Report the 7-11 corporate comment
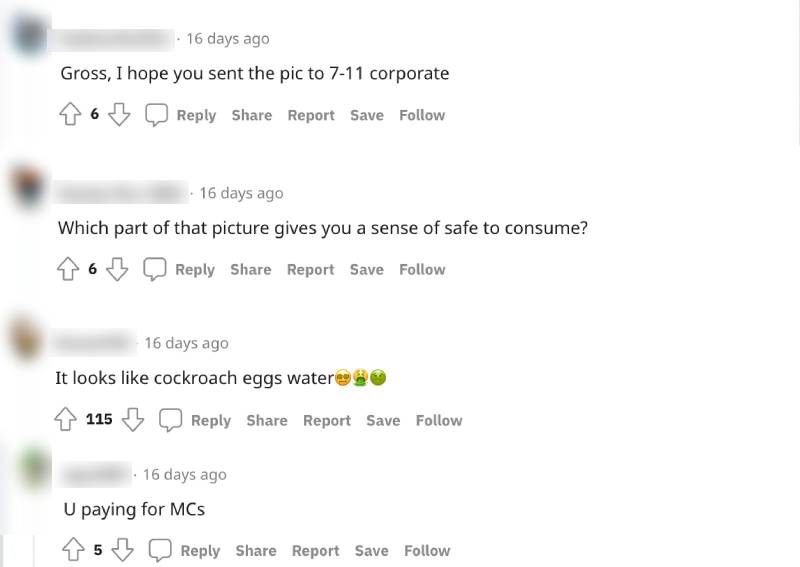 click(311, 115)
